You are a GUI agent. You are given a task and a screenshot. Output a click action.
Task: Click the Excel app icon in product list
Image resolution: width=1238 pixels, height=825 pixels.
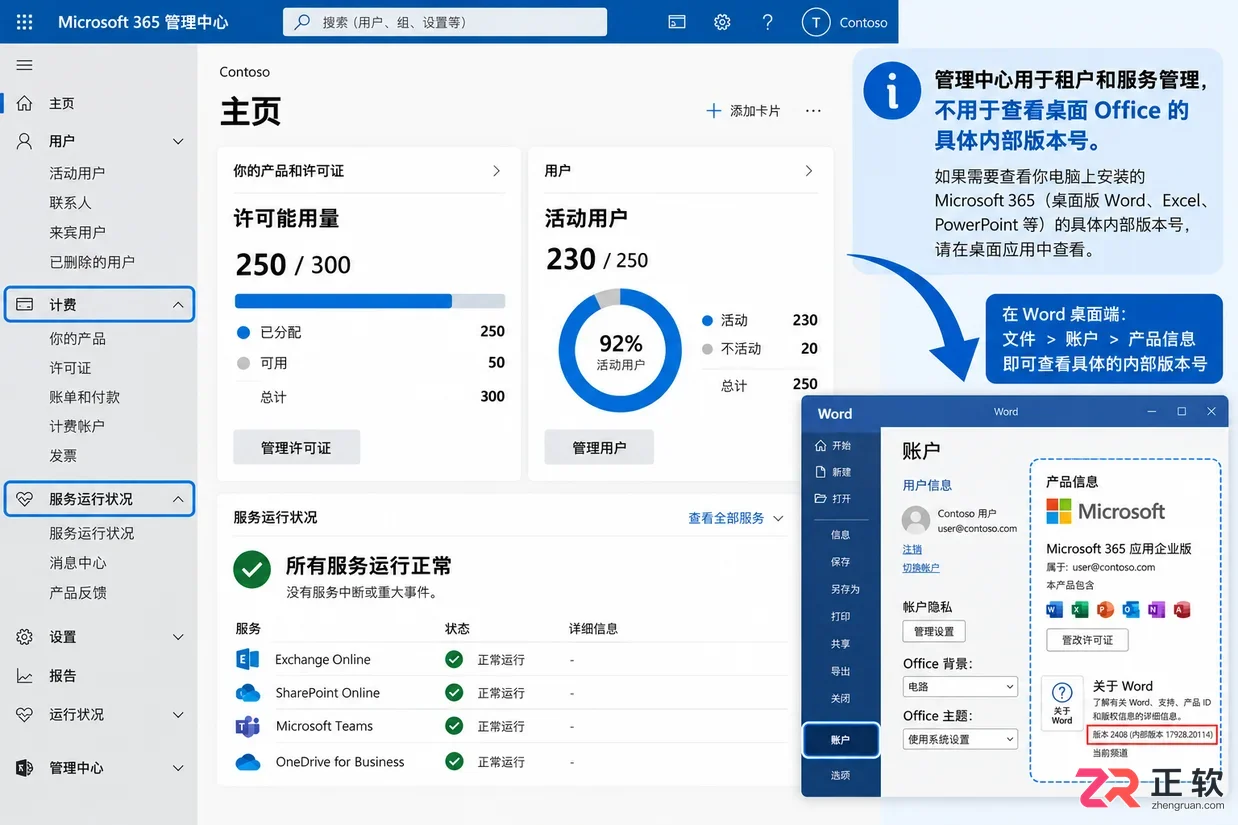click(x=1080, y=609)
